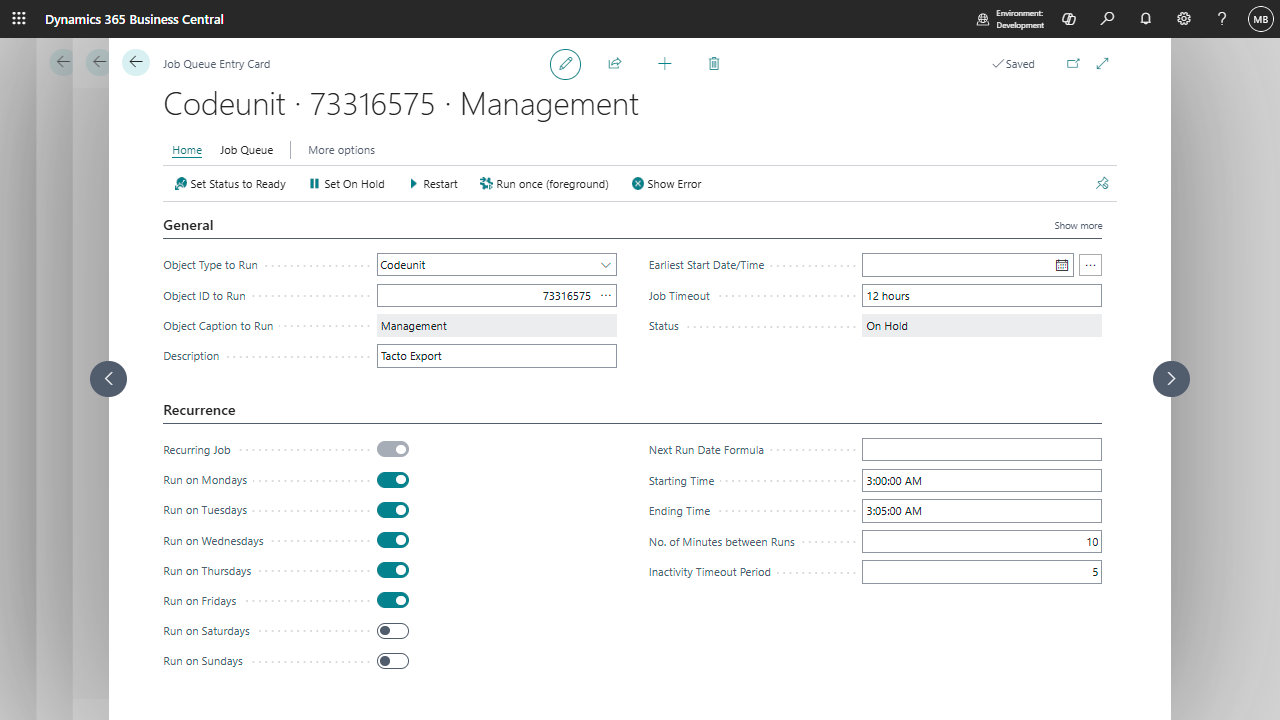Go to next record arrow
Viewport: 1280px width, 720px height.
[x=1171, y=379]
